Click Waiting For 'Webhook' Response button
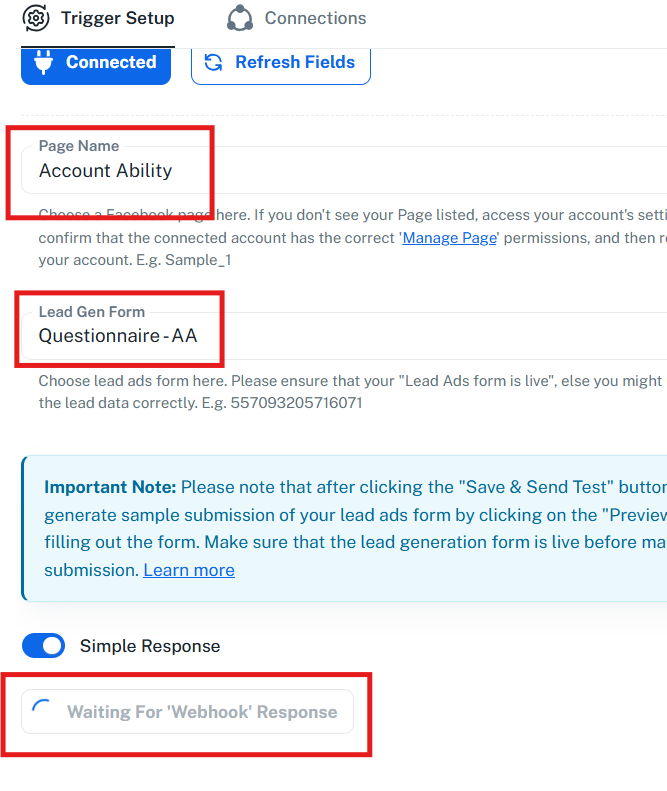Viewport: 667px width, 791px height. tap(188, 712)
